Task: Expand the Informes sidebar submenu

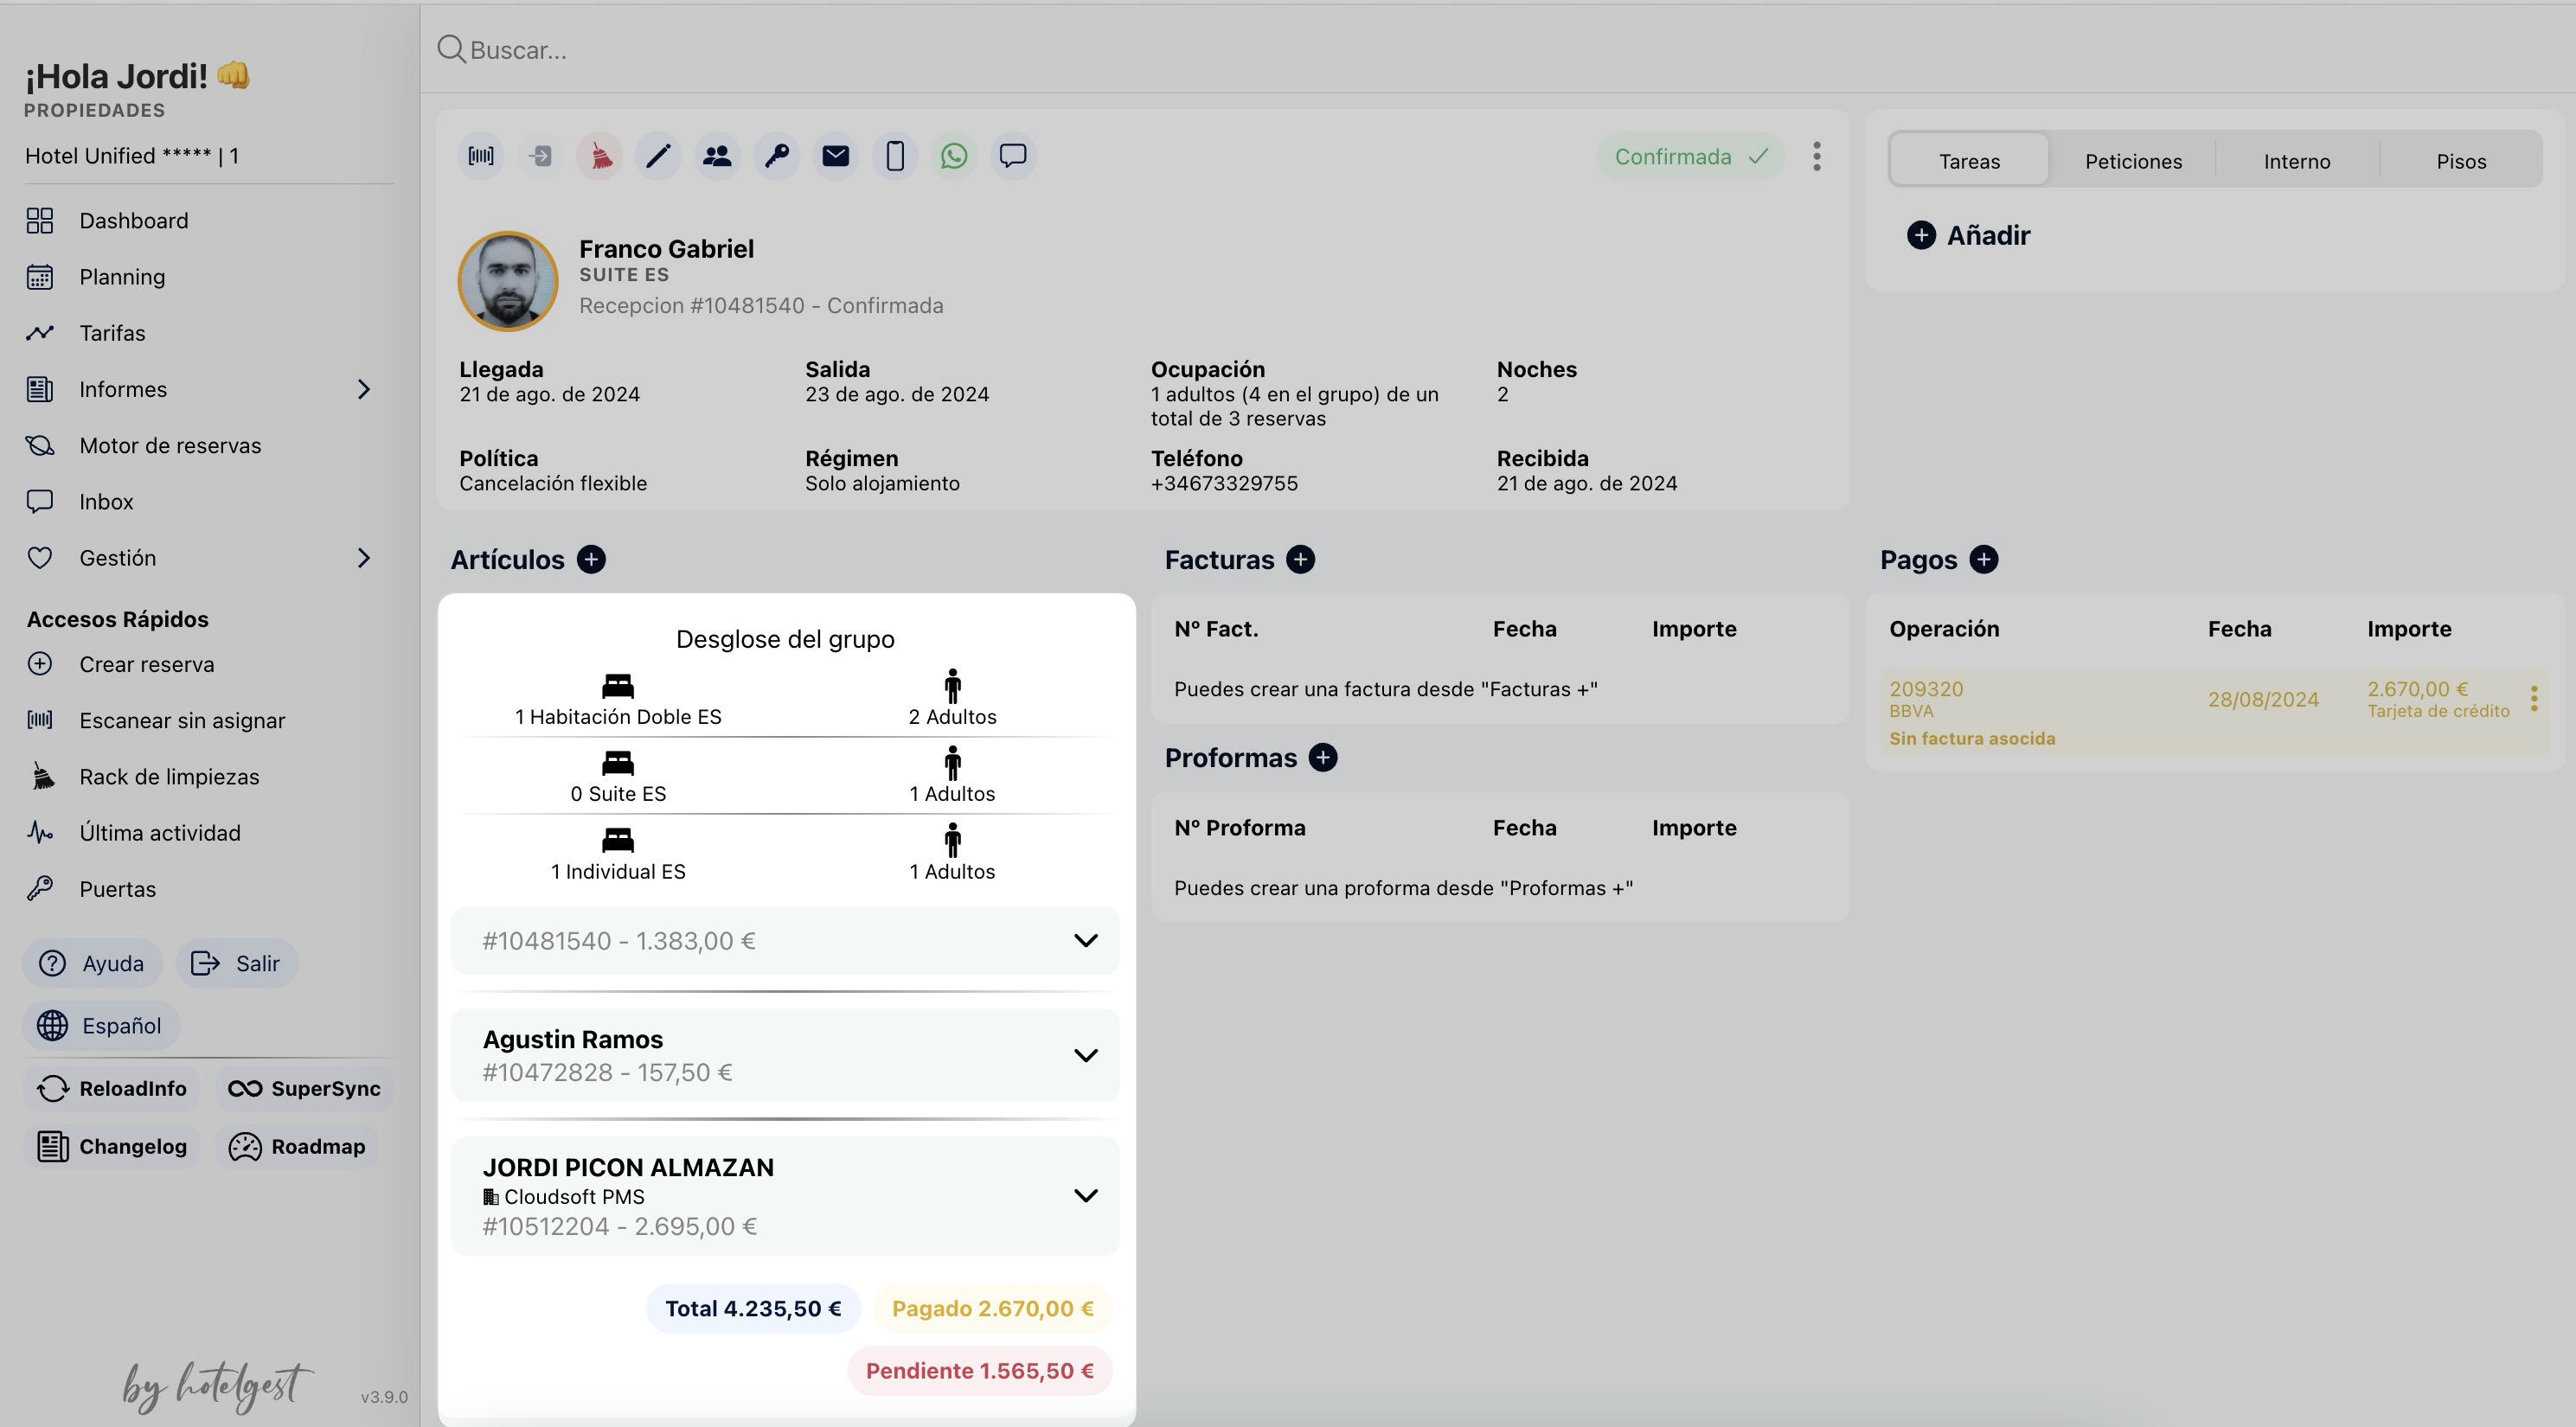Action: click(x=364, y=389)
